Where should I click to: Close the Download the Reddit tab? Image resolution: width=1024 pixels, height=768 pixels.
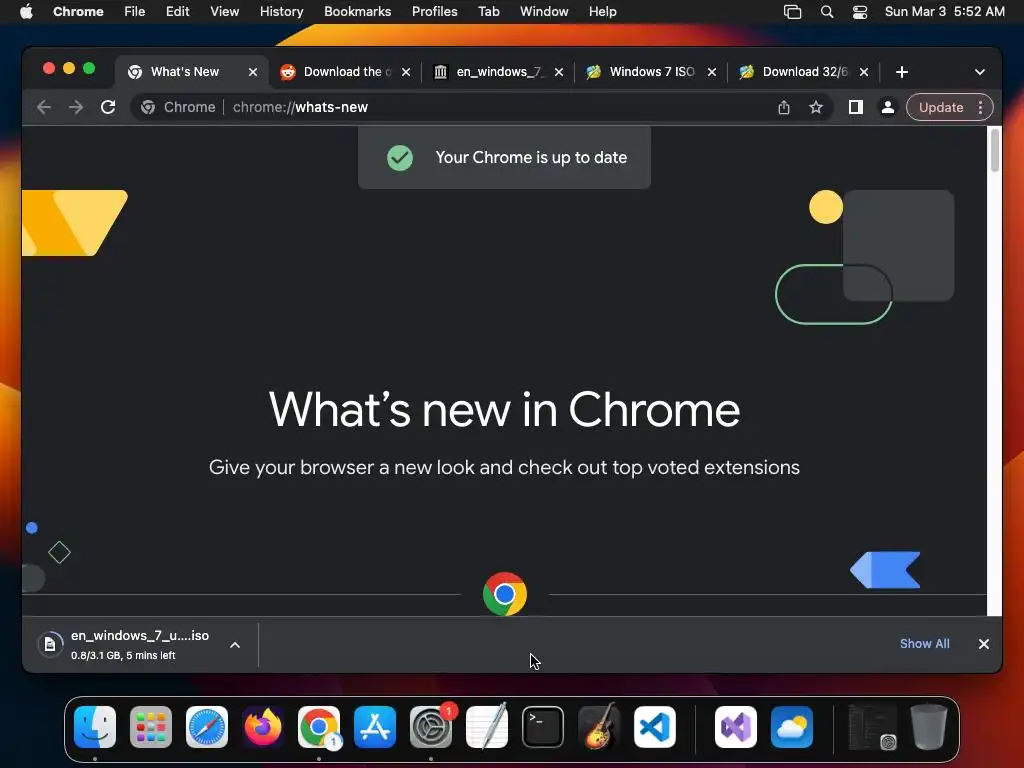click(406, 72)
